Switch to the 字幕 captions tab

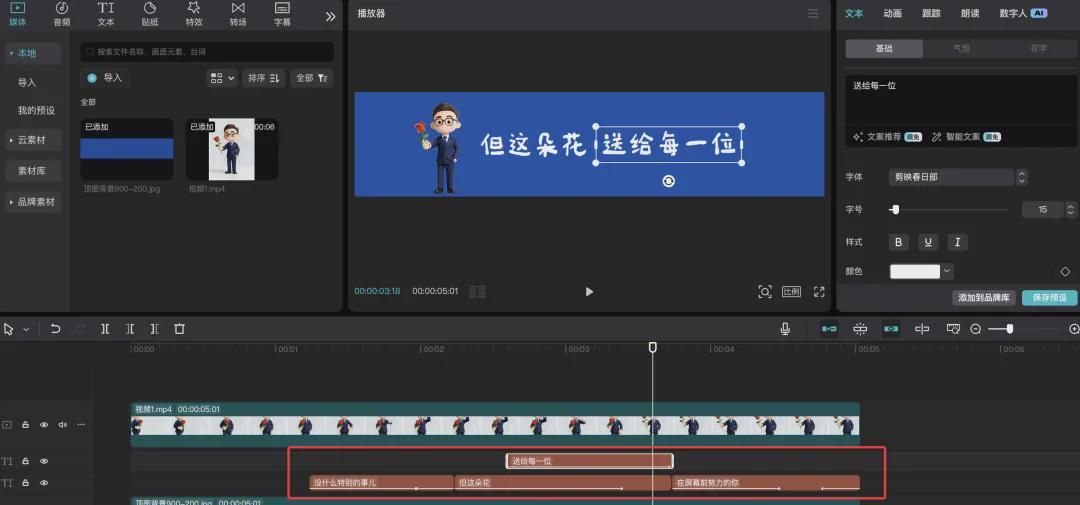point(282,14)
